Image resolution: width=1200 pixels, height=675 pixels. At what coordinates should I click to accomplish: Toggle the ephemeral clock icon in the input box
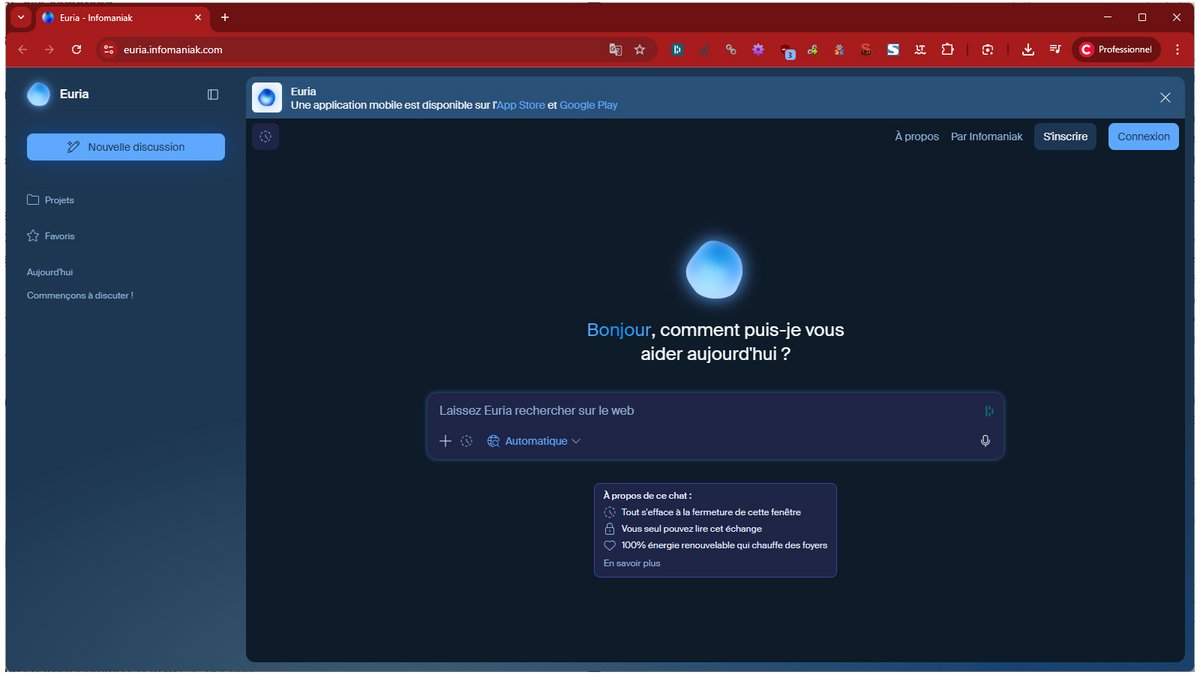coord(466,441)
